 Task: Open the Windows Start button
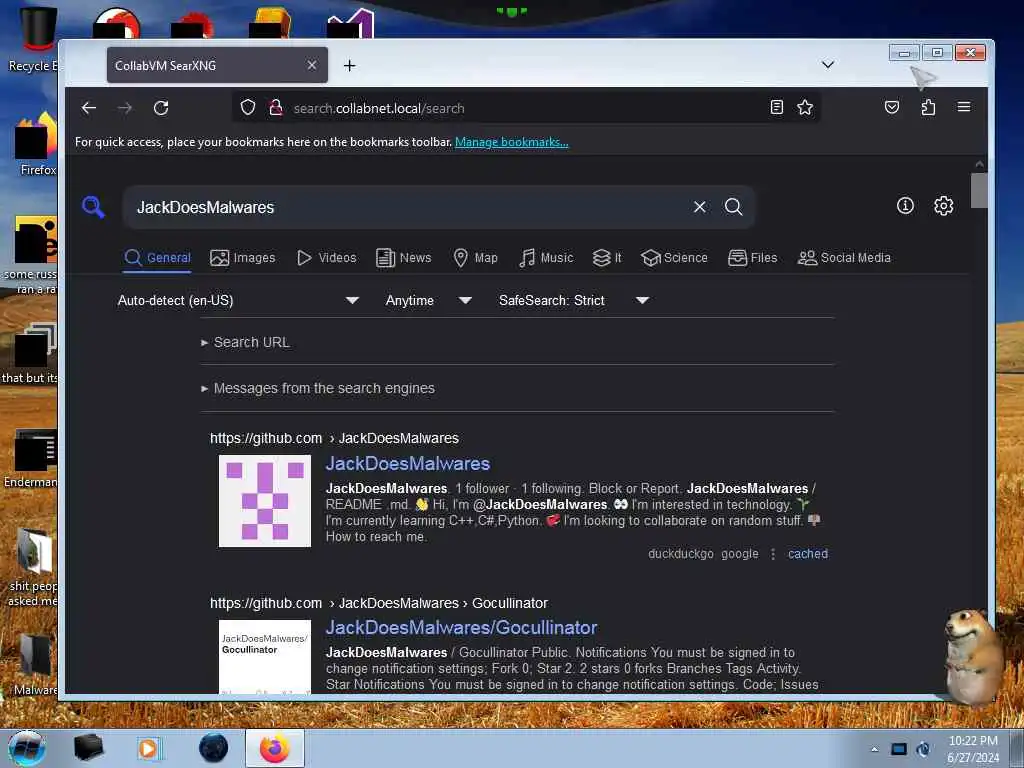(27, 748)
